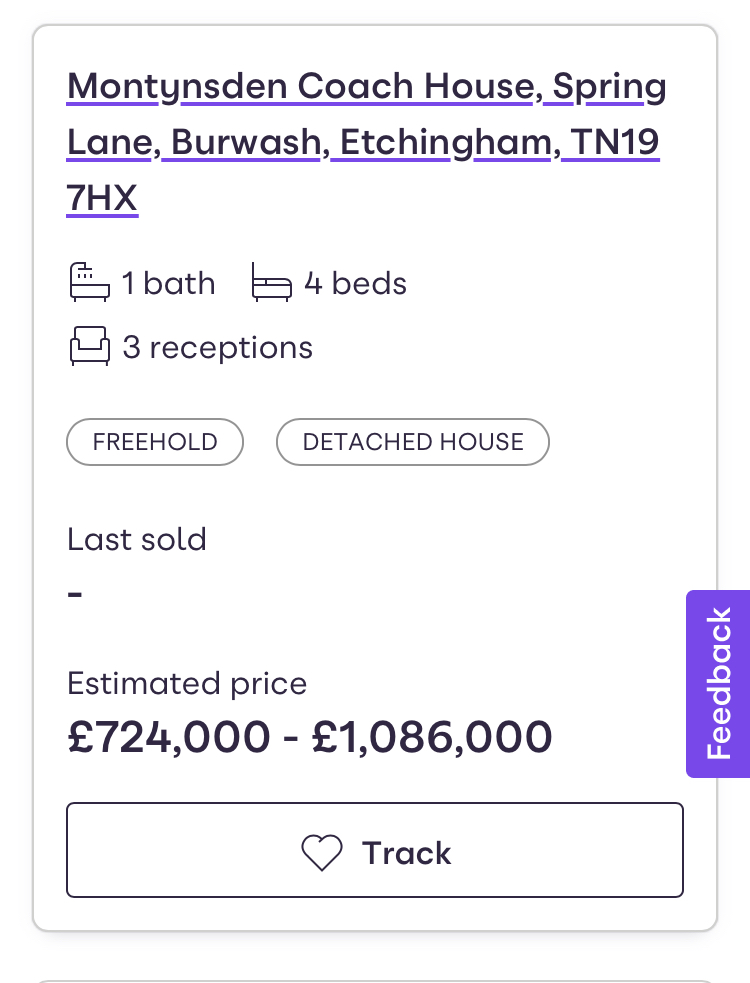750x983 pixels.
Task: Open the purple Feedback side tab
Action: tap(718, 683)
